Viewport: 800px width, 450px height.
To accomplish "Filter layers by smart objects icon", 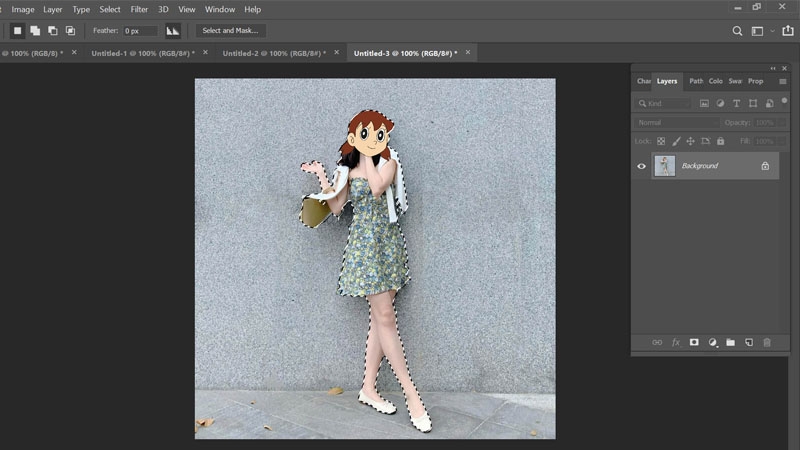I will (769, 104).
